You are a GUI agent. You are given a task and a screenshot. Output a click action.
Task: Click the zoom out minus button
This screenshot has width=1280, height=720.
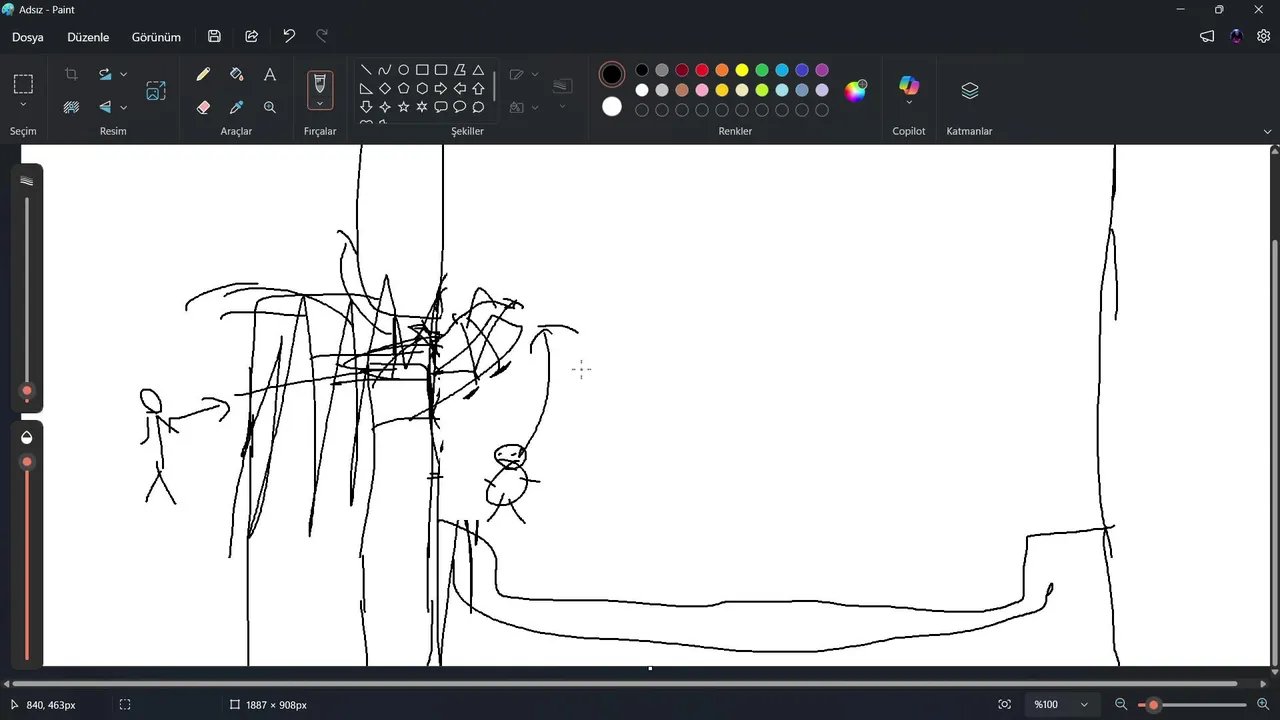pyautogui.click(x=1121, y=704)
